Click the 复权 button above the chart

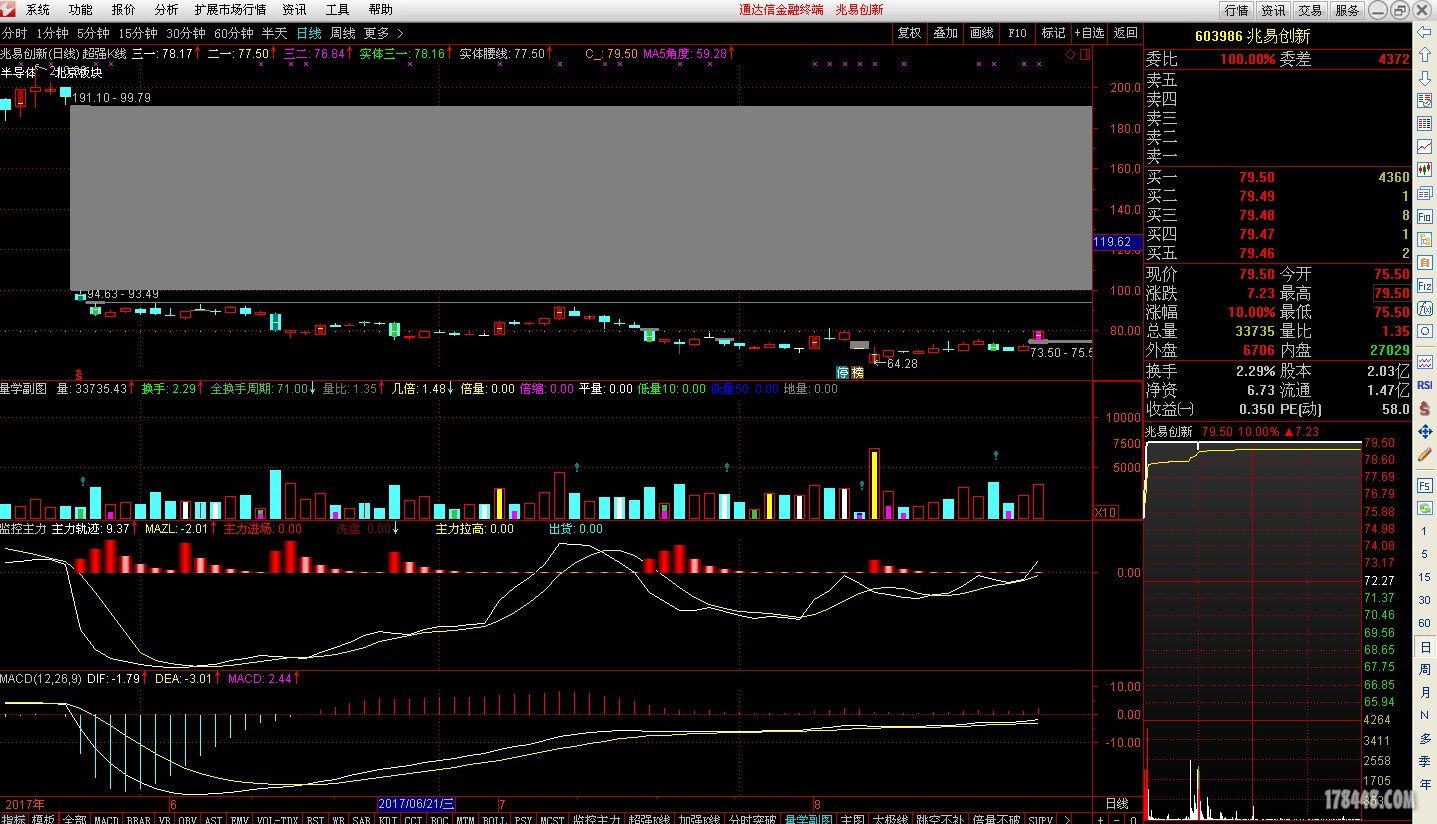(909, 33)
